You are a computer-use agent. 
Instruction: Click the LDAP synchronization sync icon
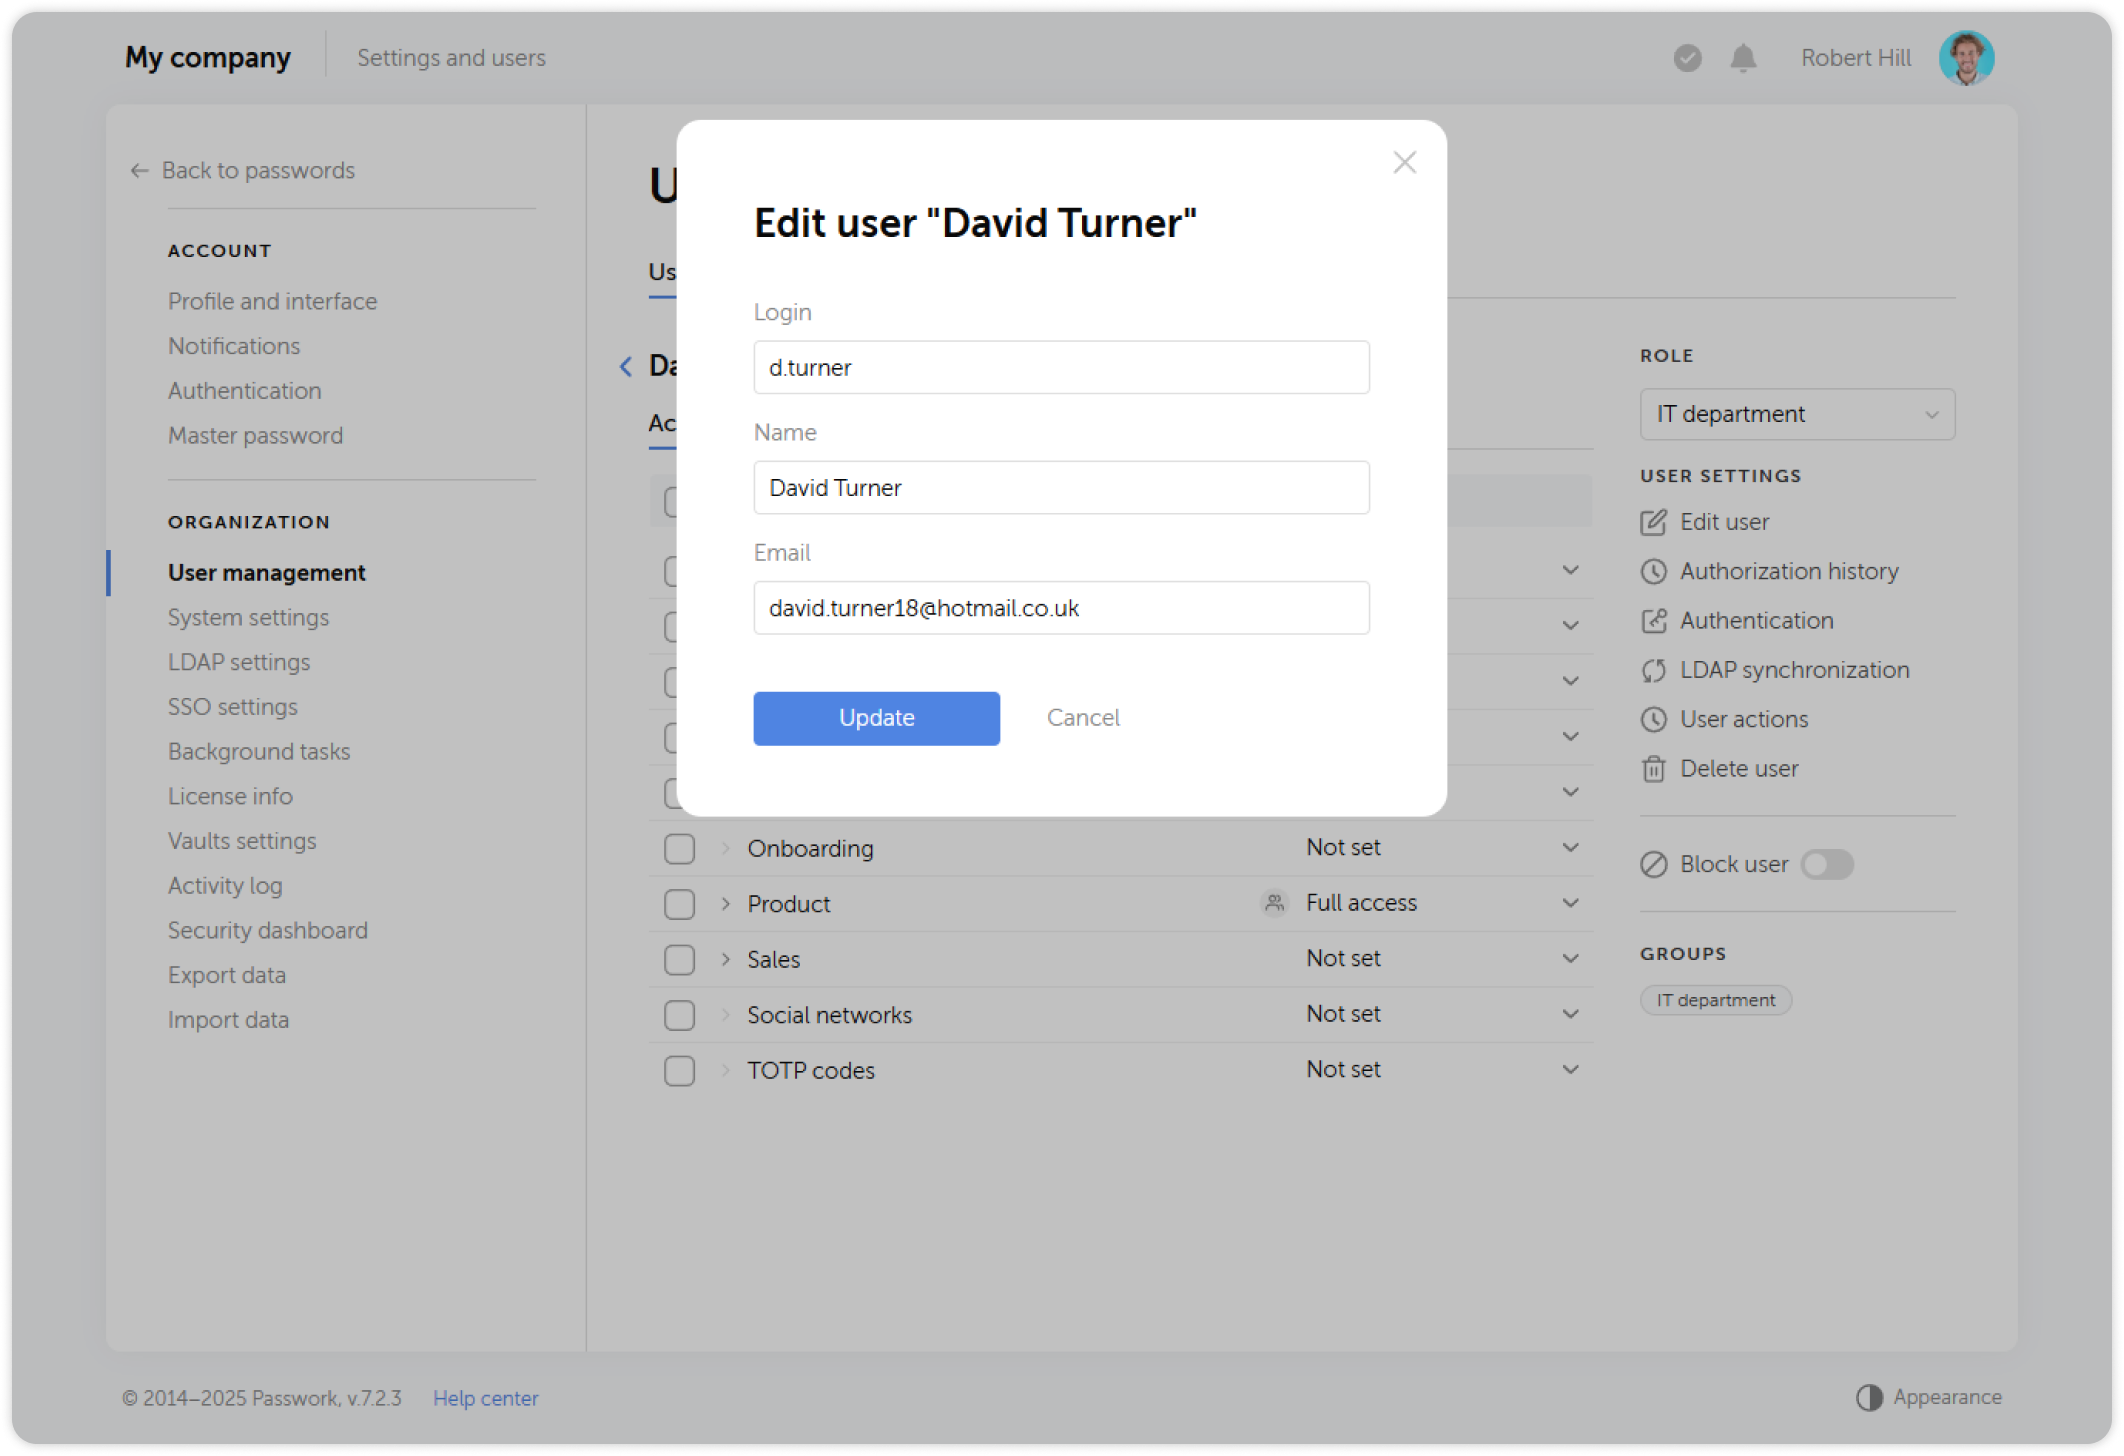click(1653, 670)
